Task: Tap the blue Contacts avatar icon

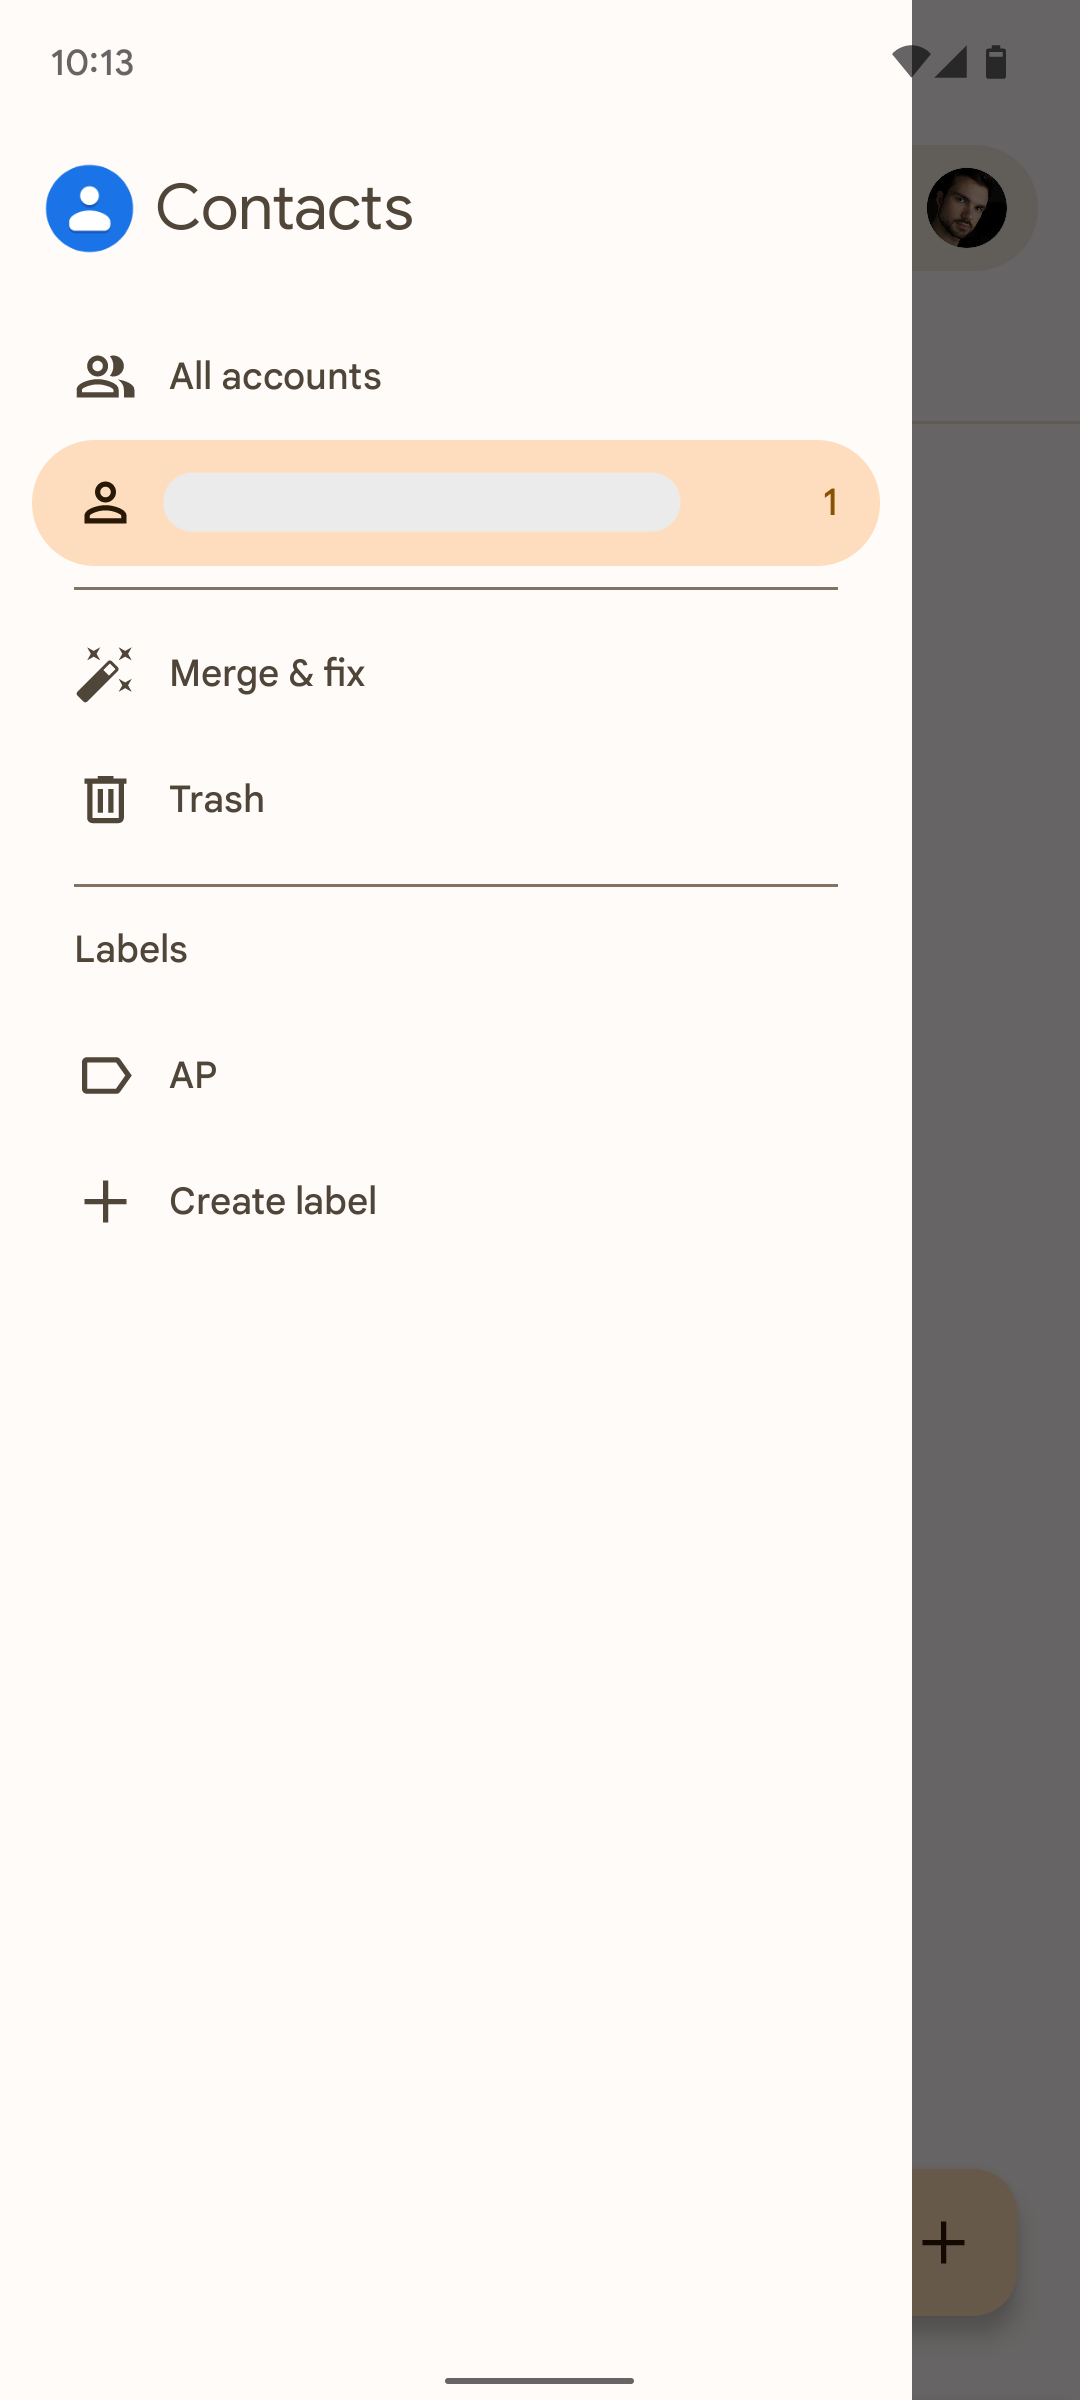Action: [x=89, y=207]
